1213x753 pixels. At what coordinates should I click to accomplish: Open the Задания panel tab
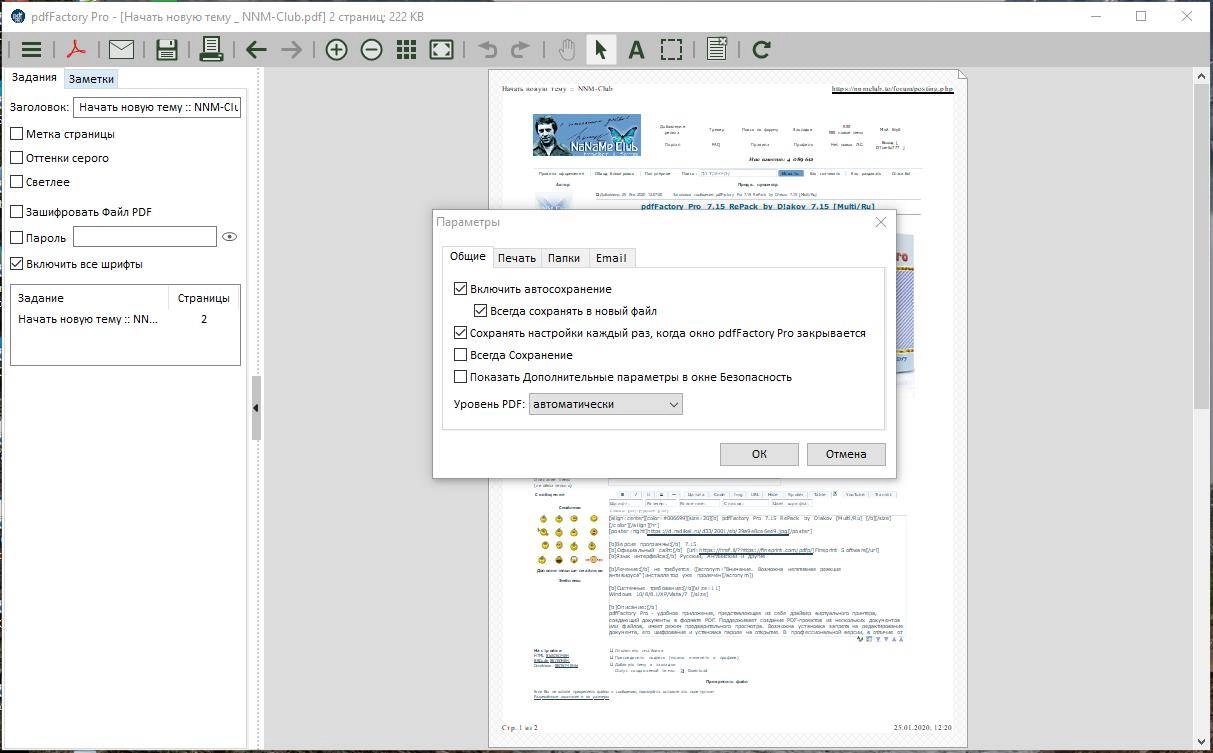click(35, 78)
